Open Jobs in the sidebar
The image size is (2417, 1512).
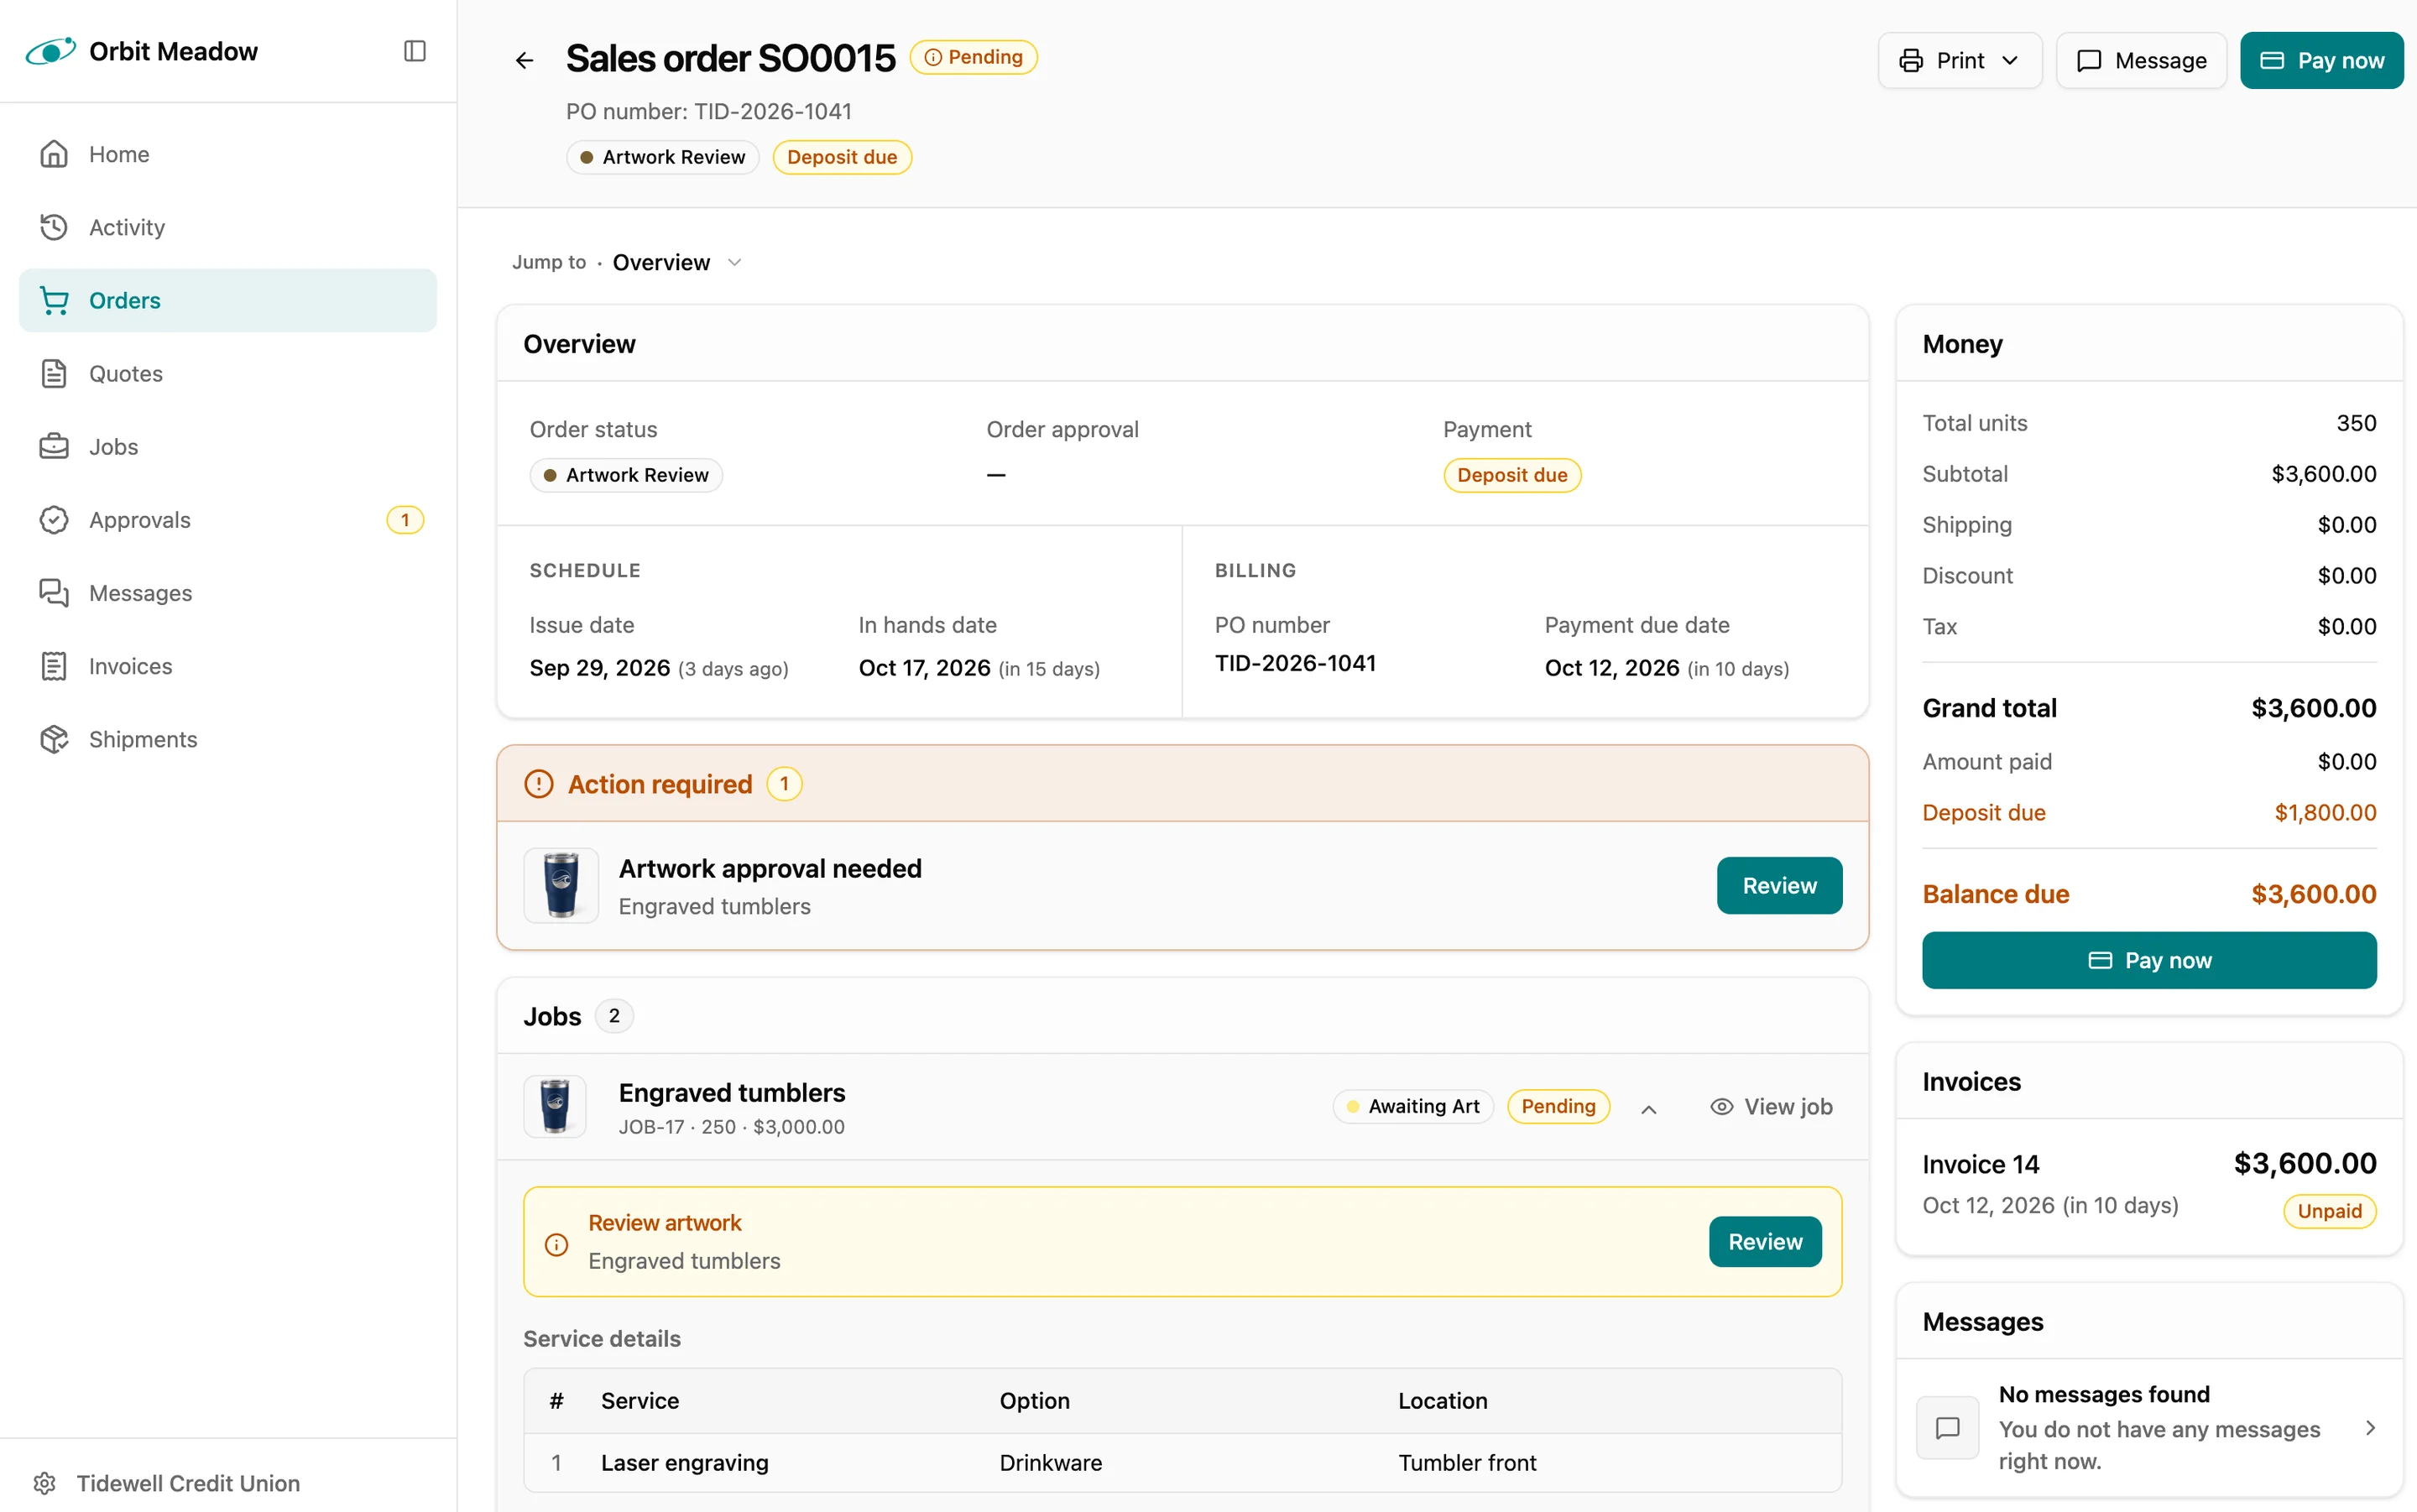228,446
